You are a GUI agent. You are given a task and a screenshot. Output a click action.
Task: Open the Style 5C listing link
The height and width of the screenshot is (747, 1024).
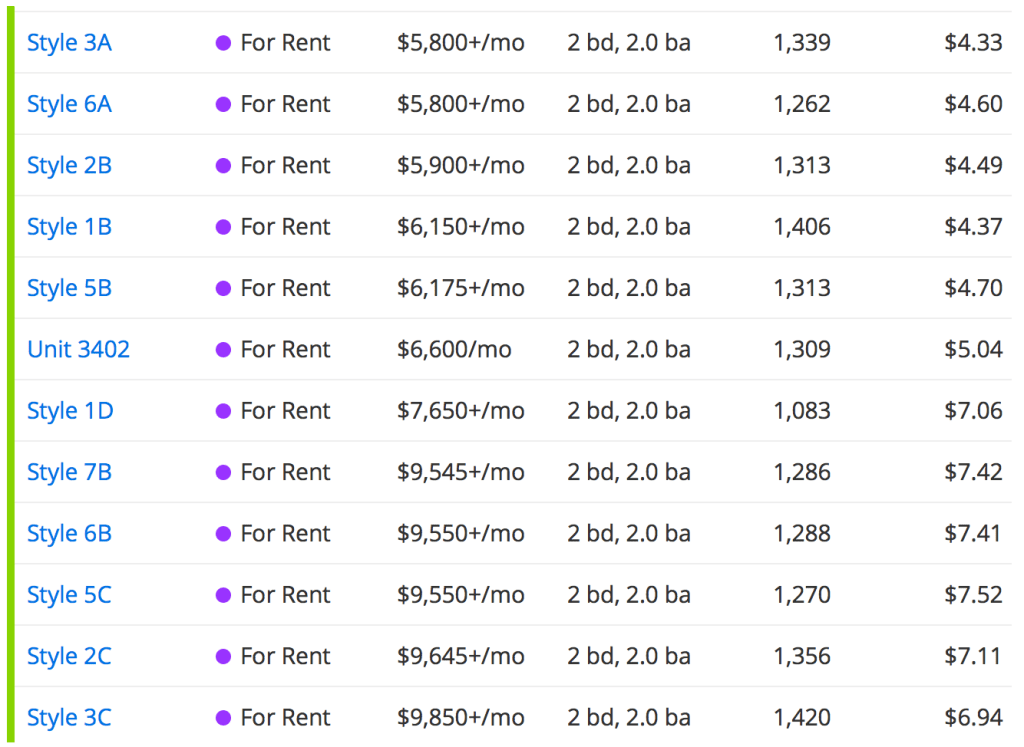69,595
